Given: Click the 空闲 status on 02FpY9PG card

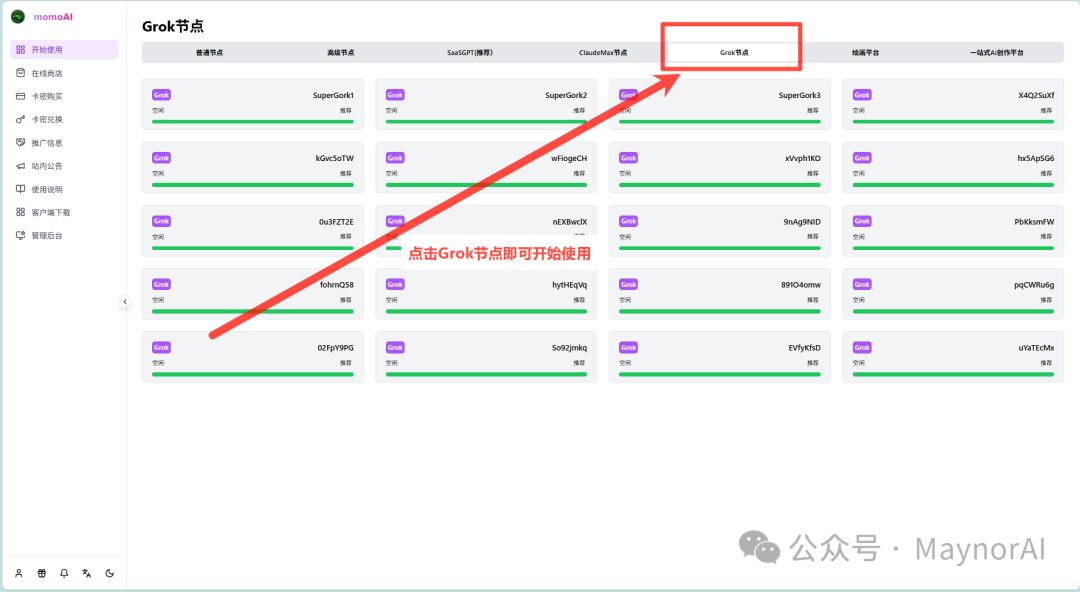Looking at the screenshot, I should click(158, 363).
